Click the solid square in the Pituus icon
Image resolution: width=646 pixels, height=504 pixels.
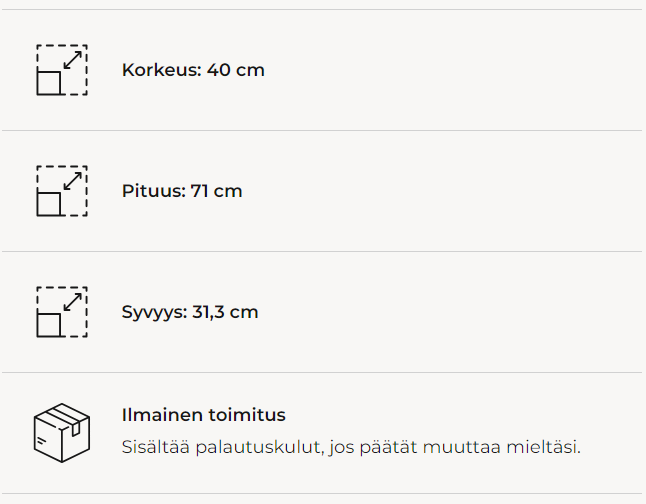click(x=49, y=203)
